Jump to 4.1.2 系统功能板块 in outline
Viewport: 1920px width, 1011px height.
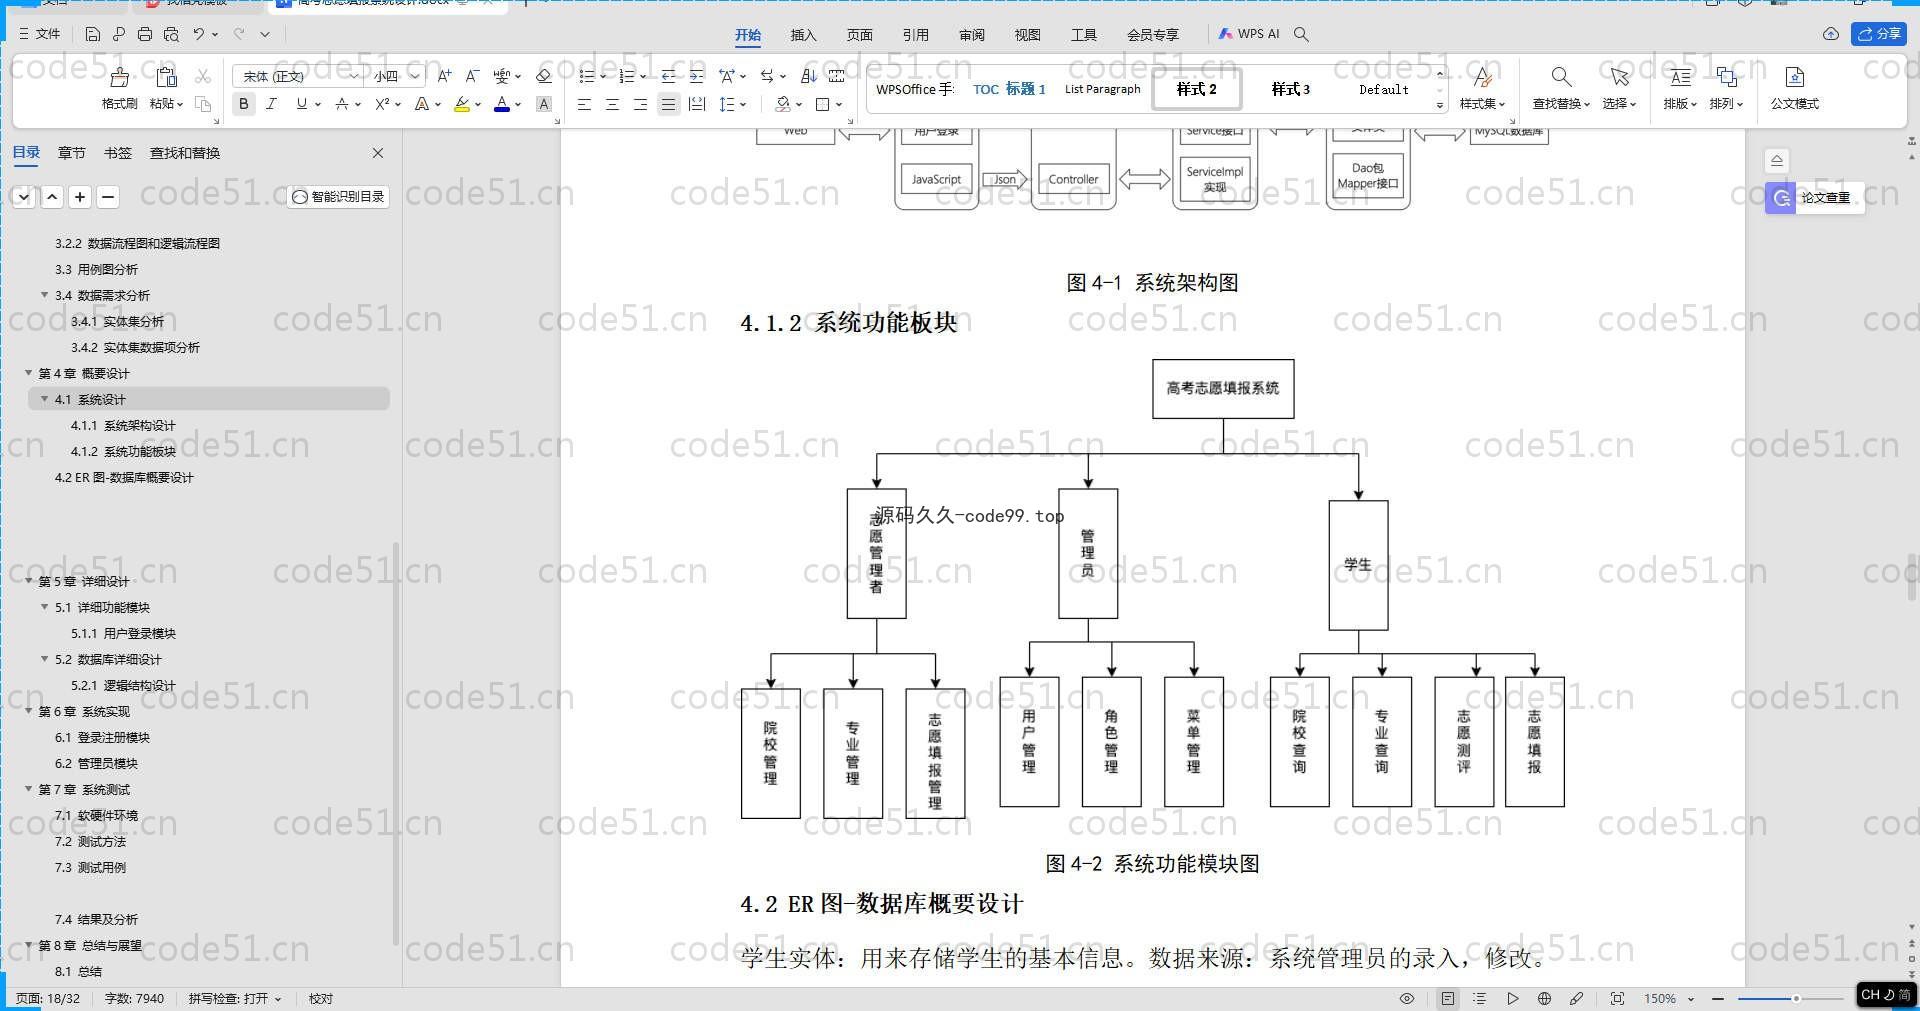[x=123, y=451]
